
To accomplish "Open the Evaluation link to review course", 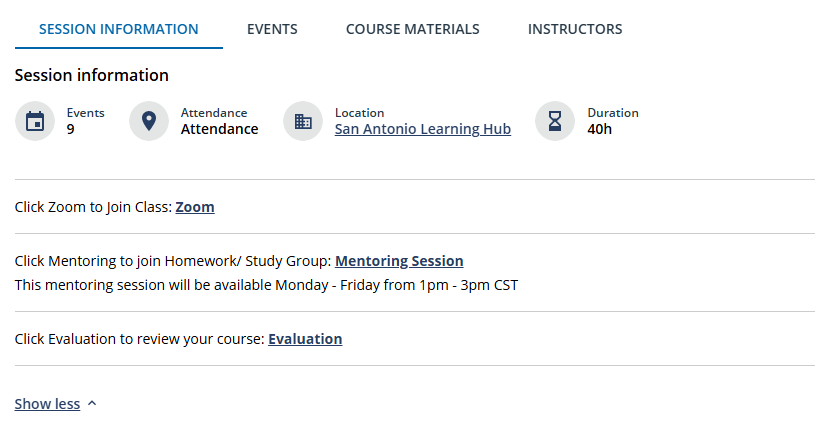I will (x=305, y=339).
